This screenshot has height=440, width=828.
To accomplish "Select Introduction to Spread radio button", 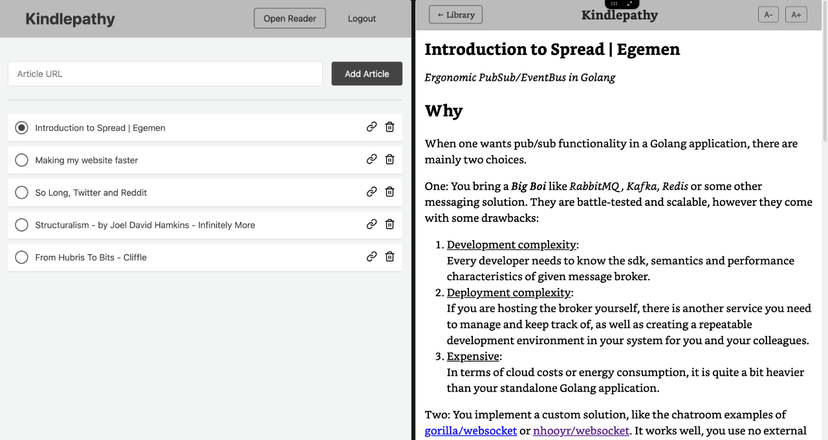I will [22, 128].
